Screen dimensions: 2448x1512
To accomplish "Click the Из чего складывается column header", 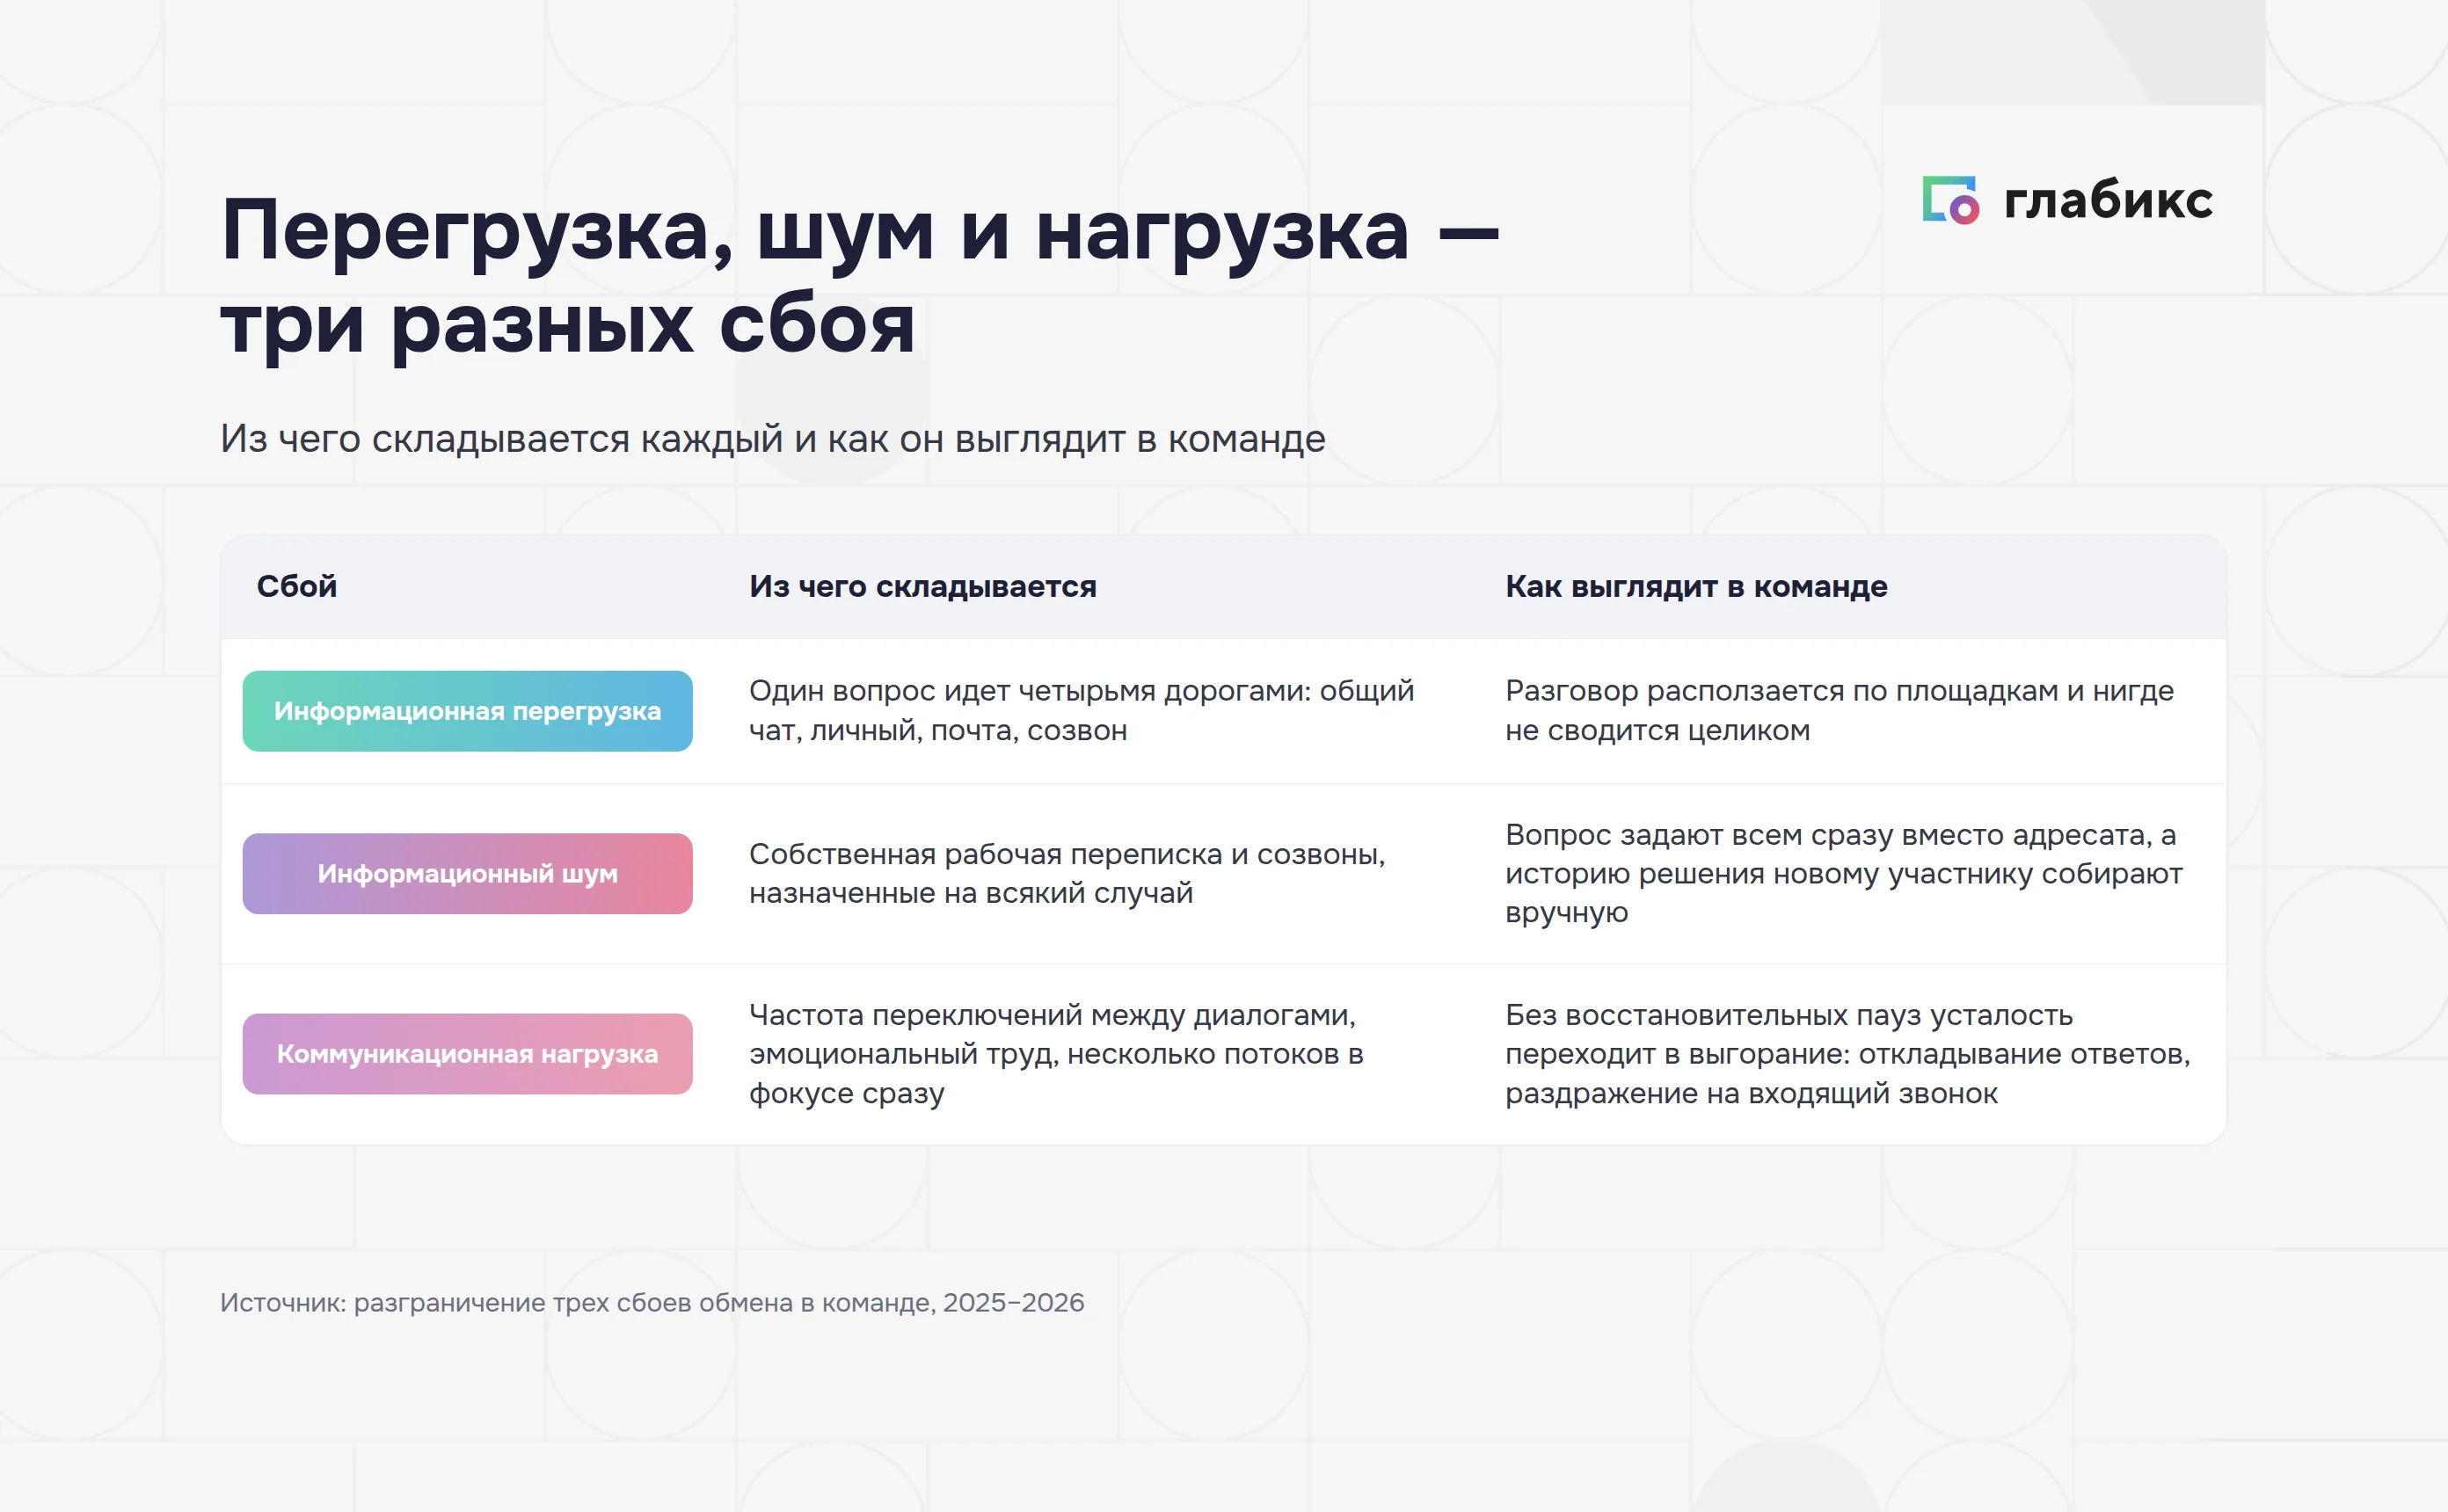I will [923, 586].
